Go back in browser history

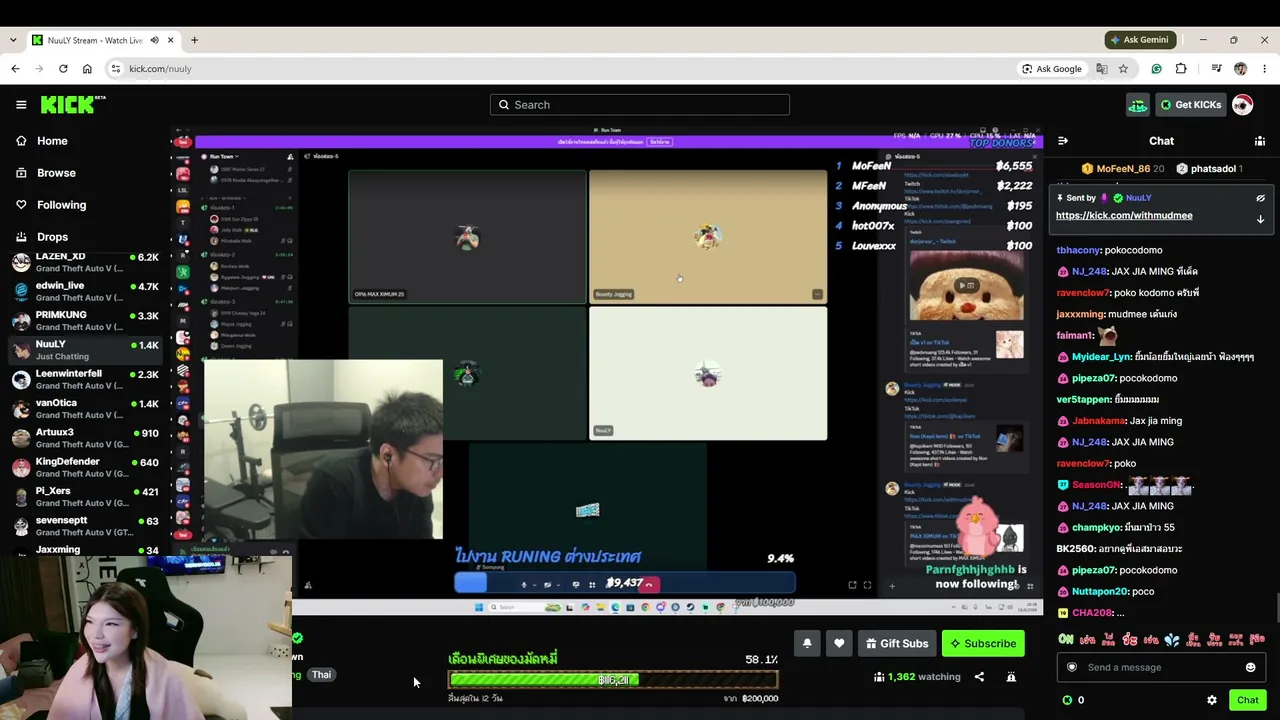15,69
